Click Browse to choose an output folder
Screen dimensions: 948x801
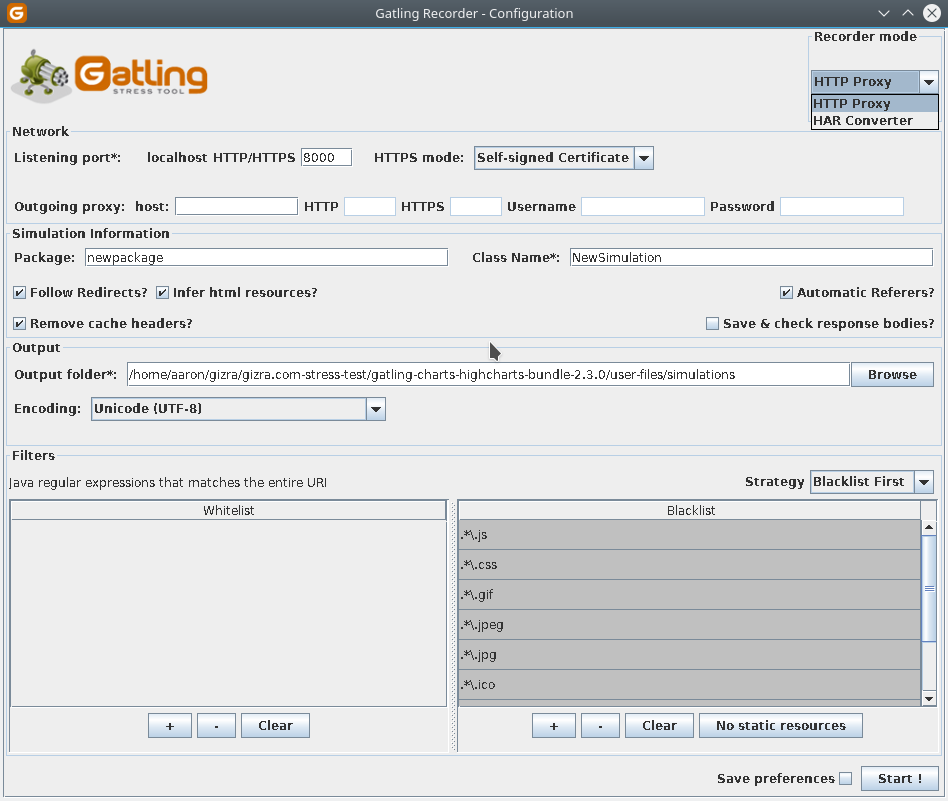891,373
